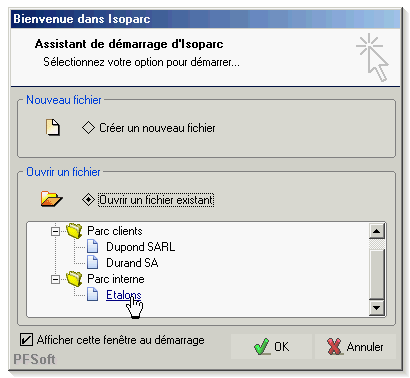Collapse the Parc interne tree node
This screenshot has height=378, width=410.
pos(55,279)
